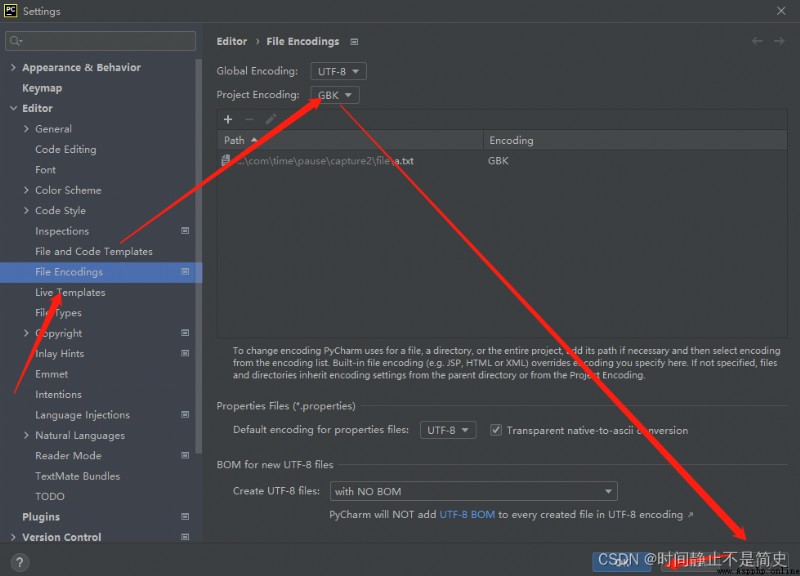Screen dimensions: 800x576
Task: Click the edit pencil icon
Action: coord(270,119)
